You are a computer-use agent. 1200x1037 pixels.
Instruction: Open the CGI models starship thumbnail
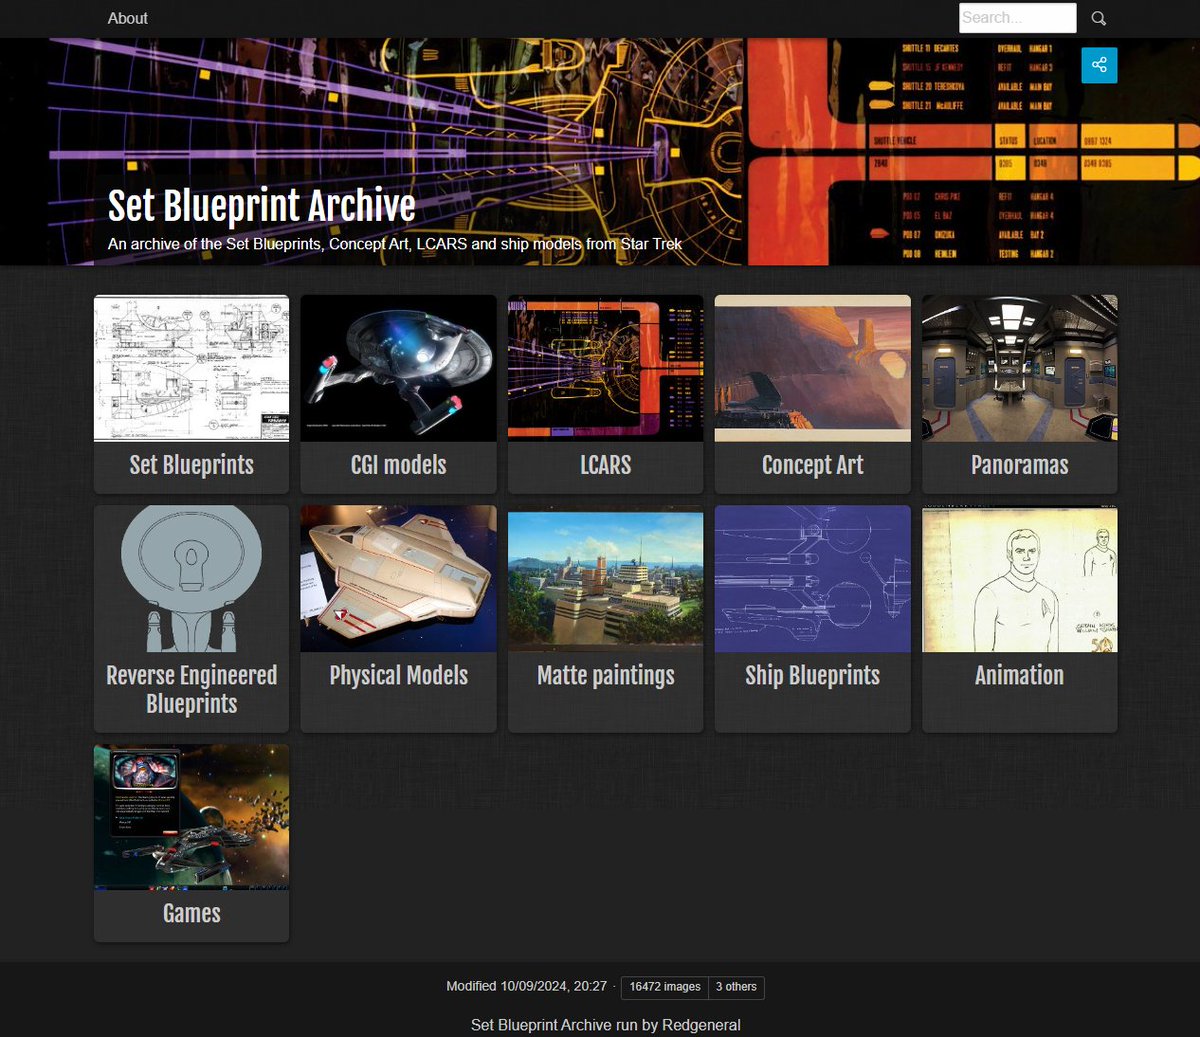pyautogui.click(x=398, y=368)
